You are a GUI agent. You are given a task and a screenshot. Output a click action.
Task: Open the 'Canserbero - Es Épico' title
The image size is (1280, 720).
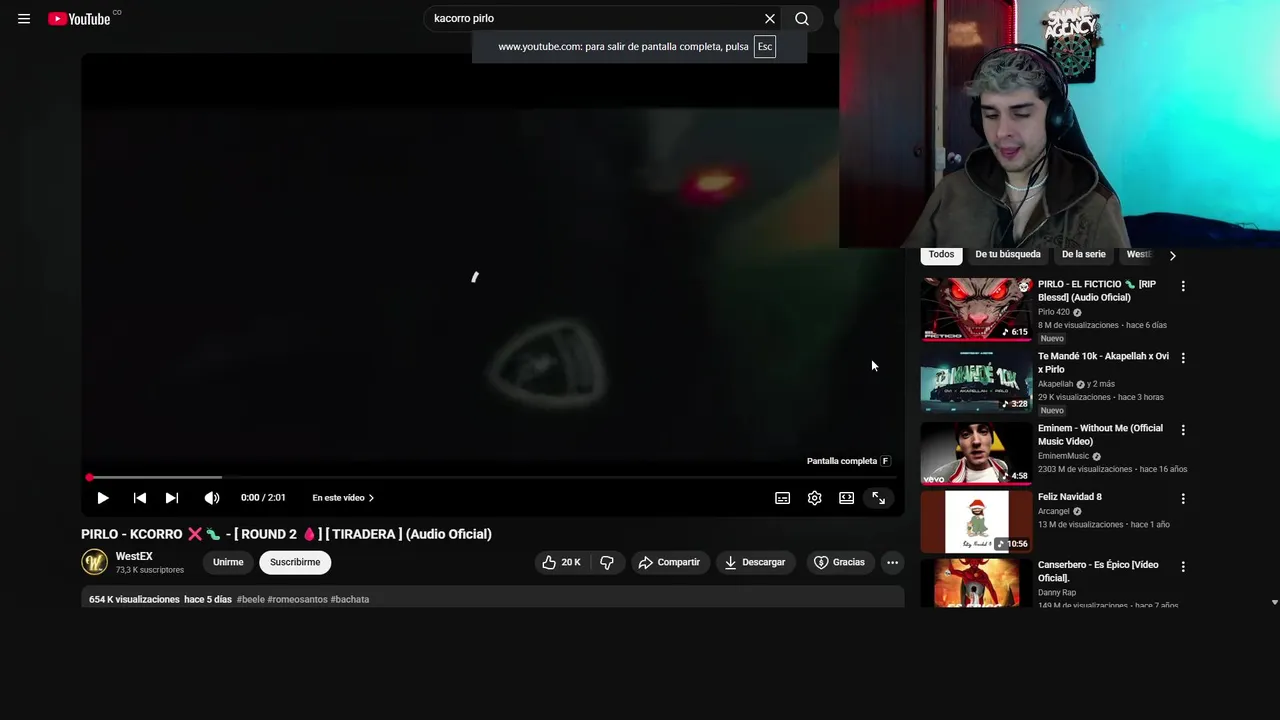click(1098, 571)
